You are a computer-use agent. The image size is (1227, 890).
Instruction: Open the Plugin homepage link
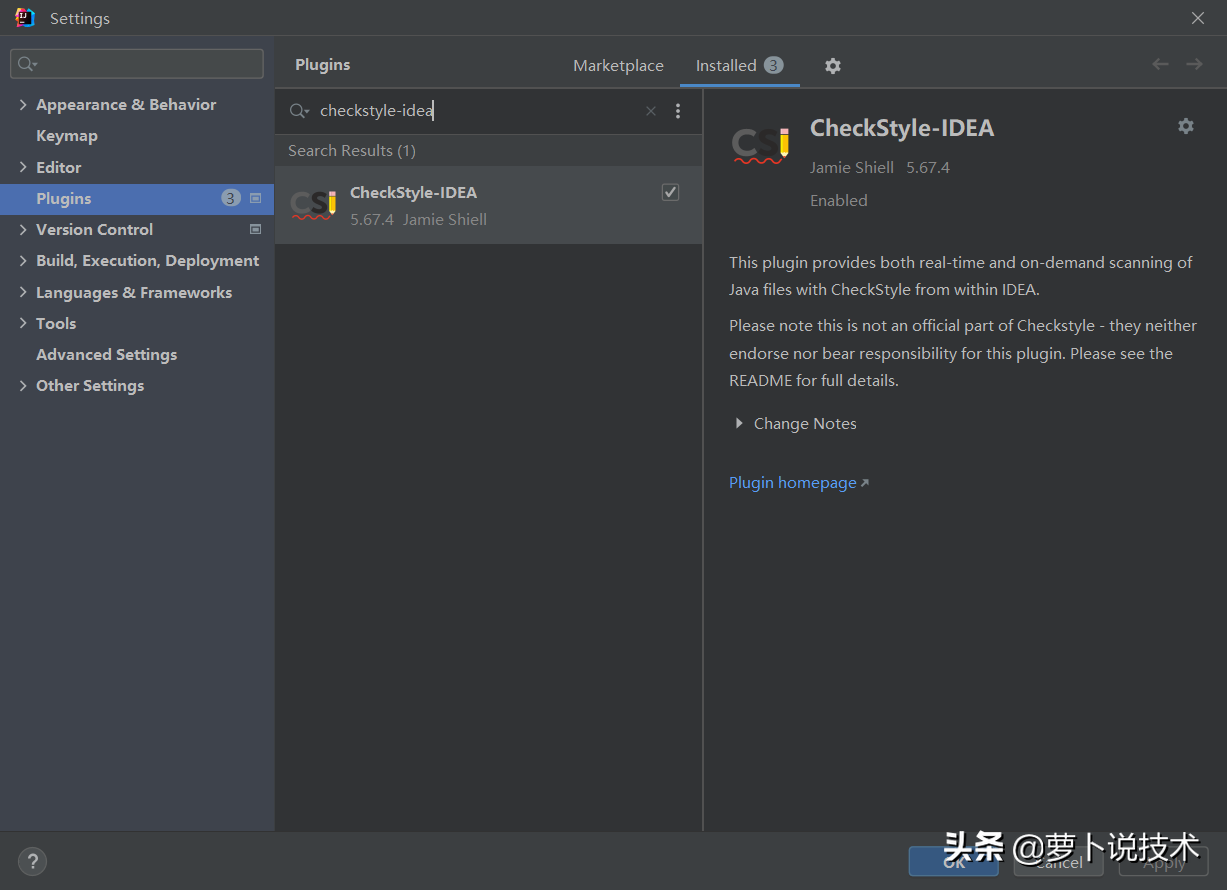point(799,483)
